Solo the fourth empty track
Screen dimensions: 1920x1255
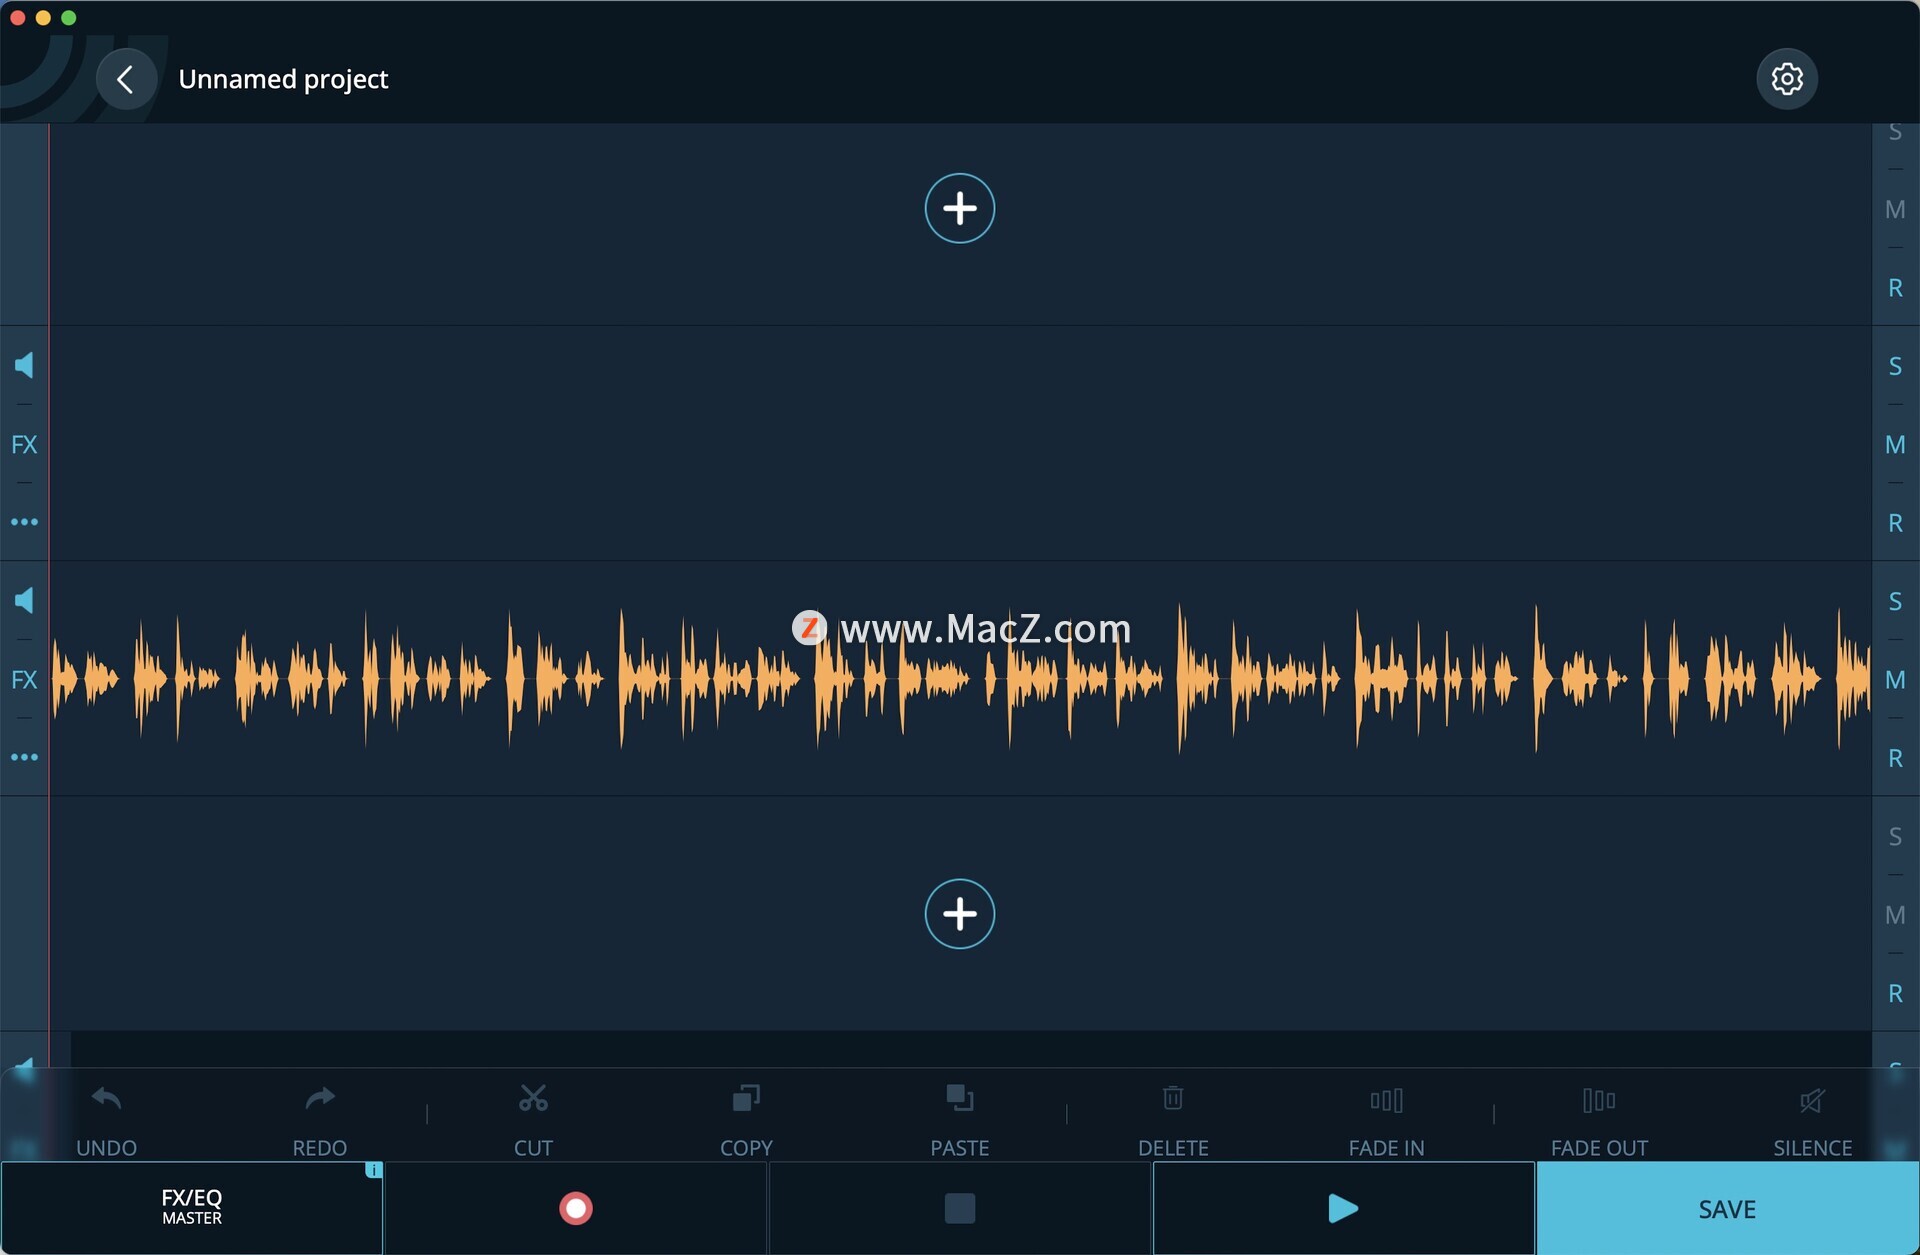click(x=1895, y=836)
